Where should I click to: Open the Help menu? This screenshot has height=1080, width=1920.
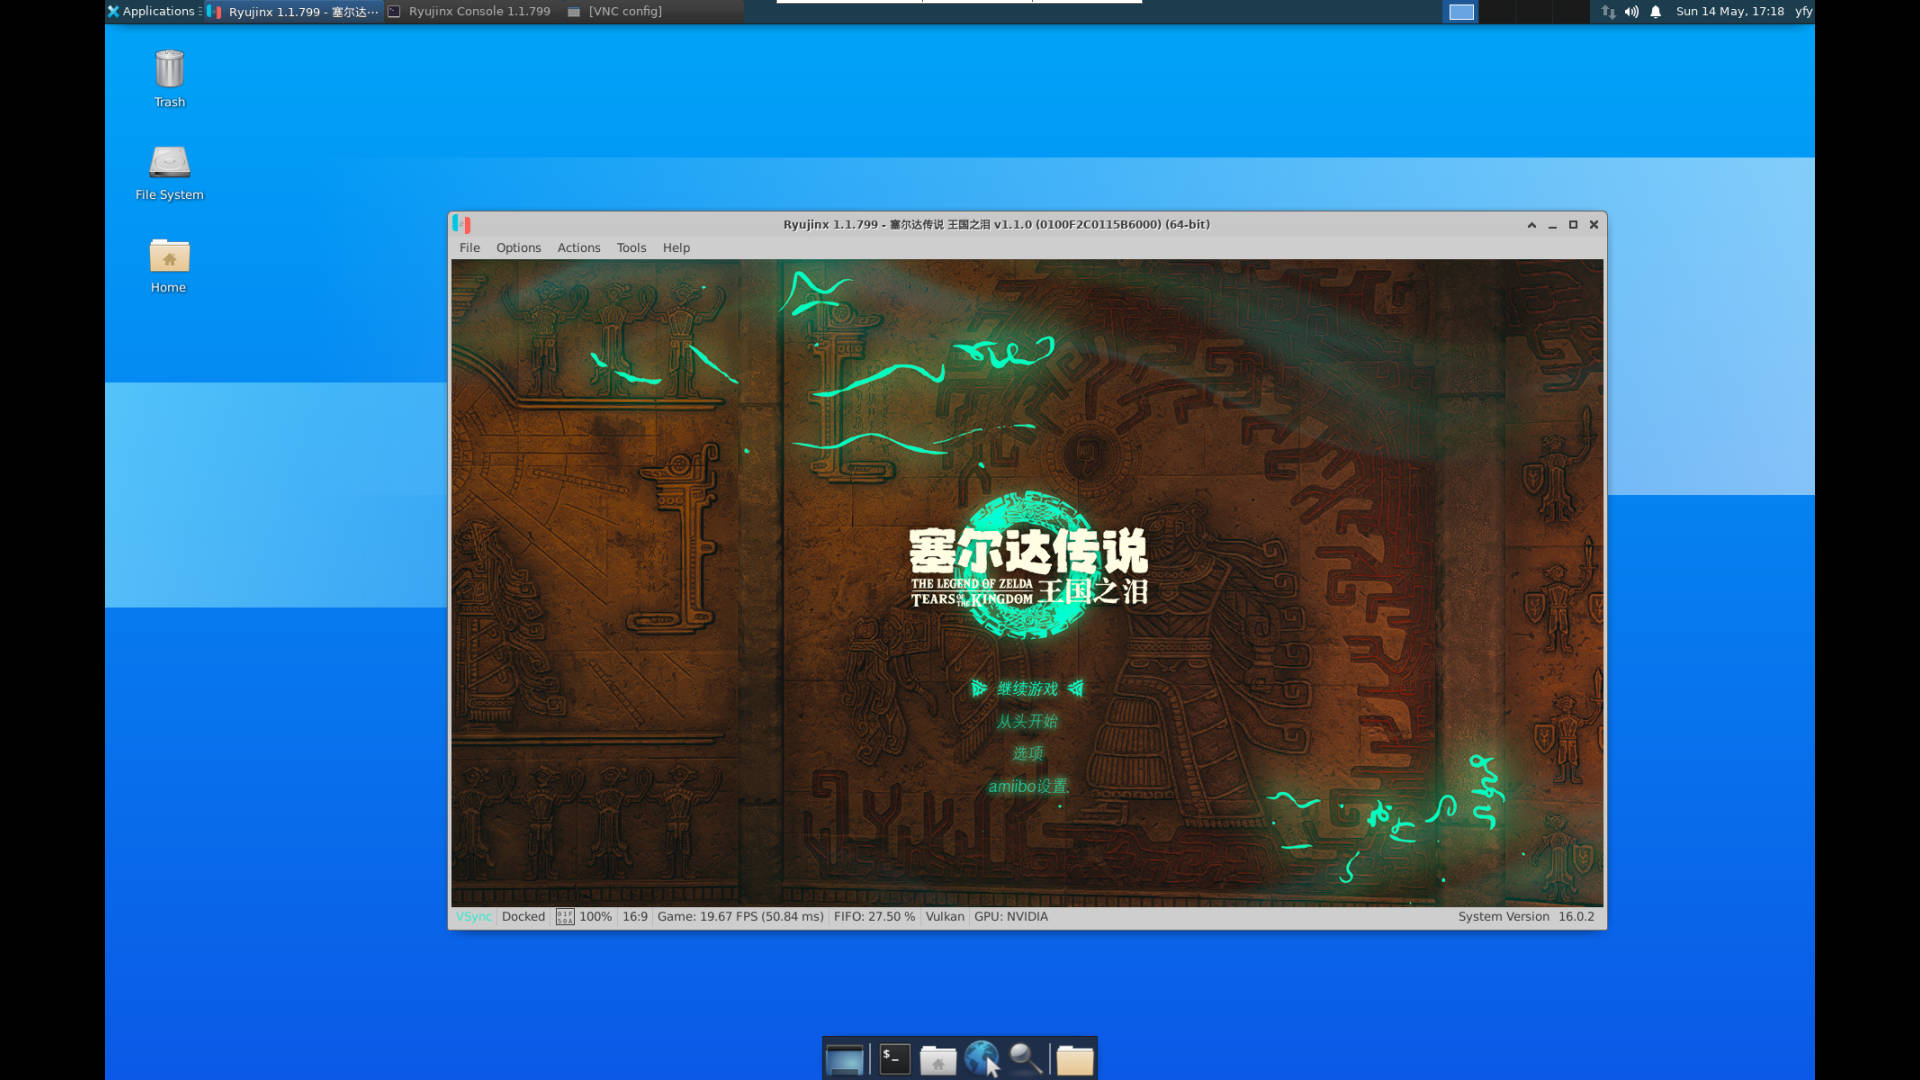(676, 248)
